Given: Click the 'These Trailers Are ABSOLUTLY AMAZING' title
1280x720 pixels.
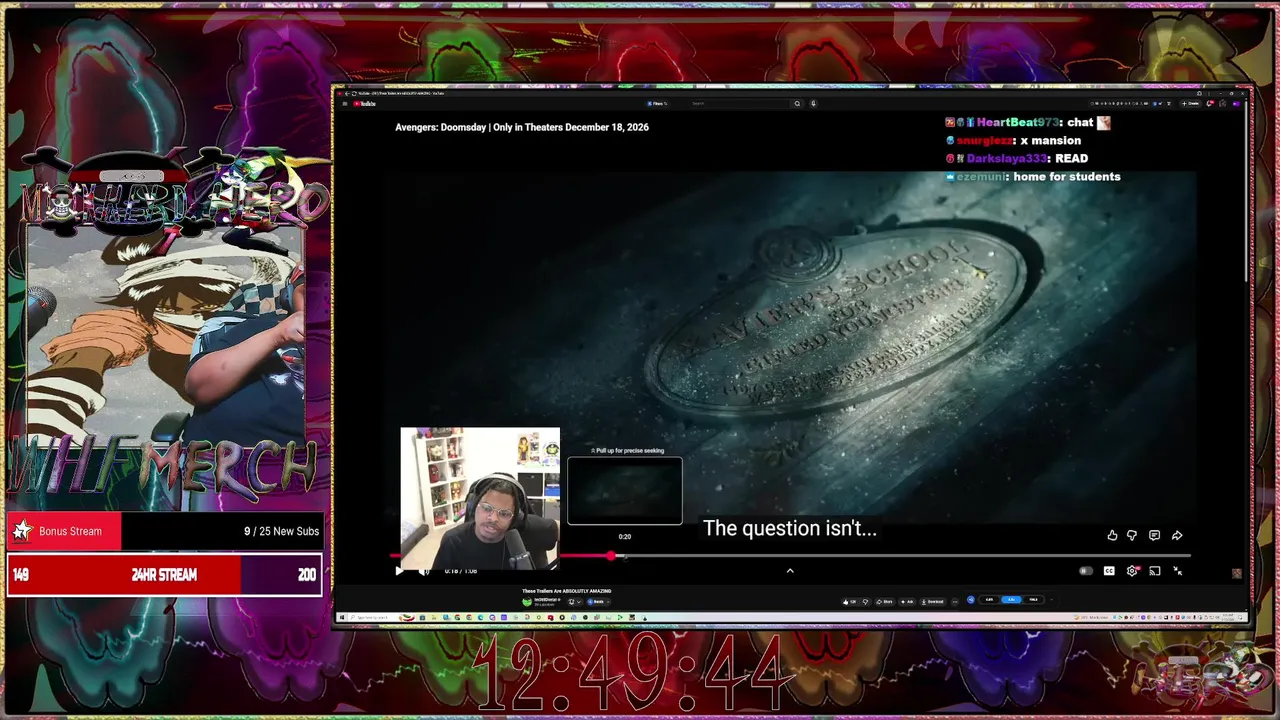Looking at the screenshot, I should (x=566, y=591).
